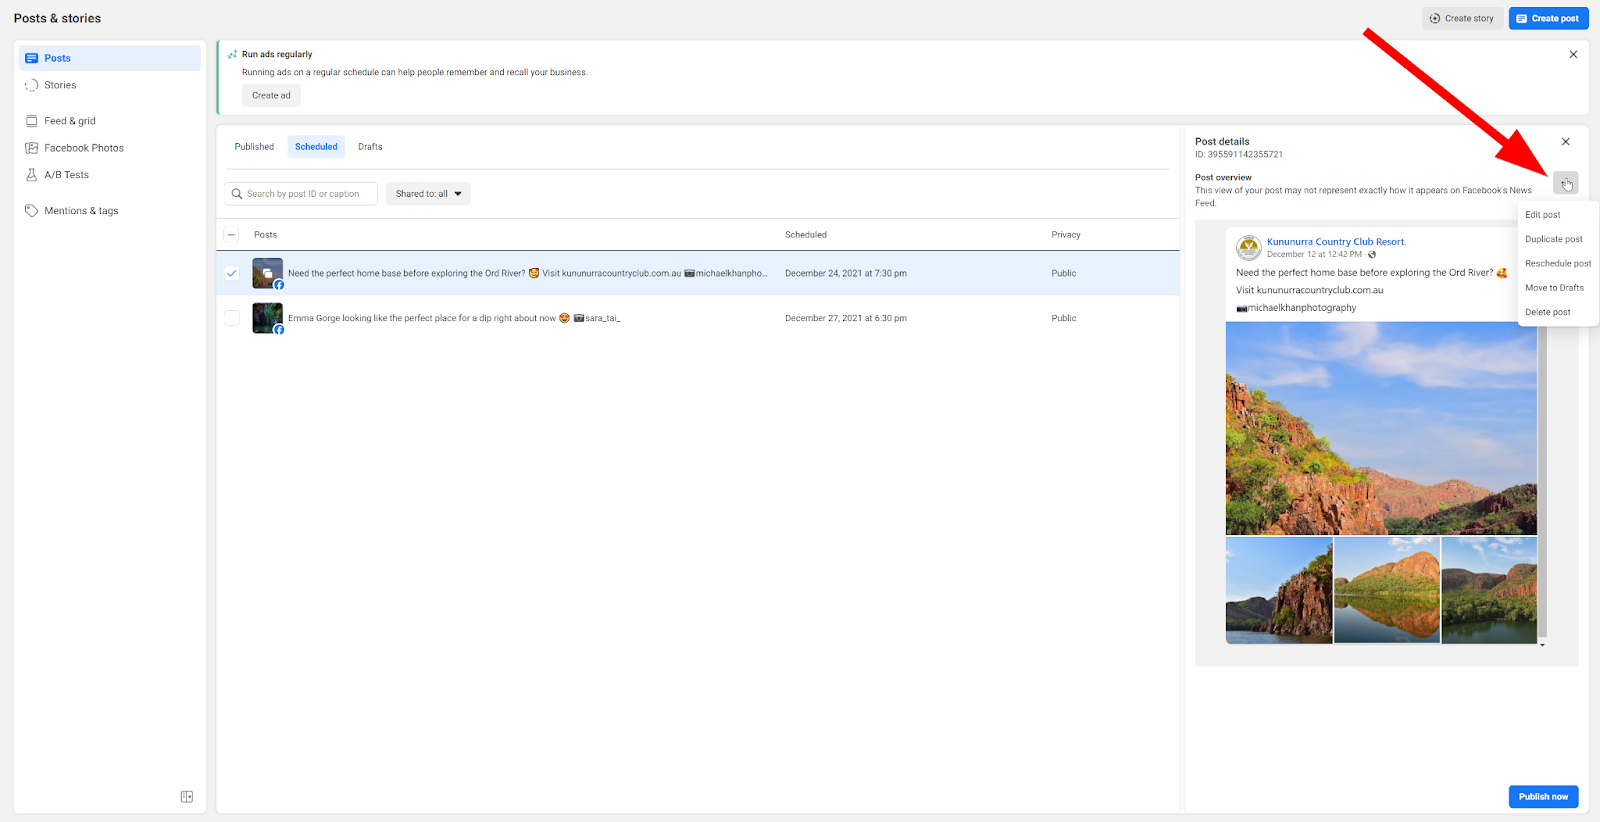This screenshot has height=822, width=1600.
Task: Click the December 27, 2021 scheduled date
Action: click(846, 318)
